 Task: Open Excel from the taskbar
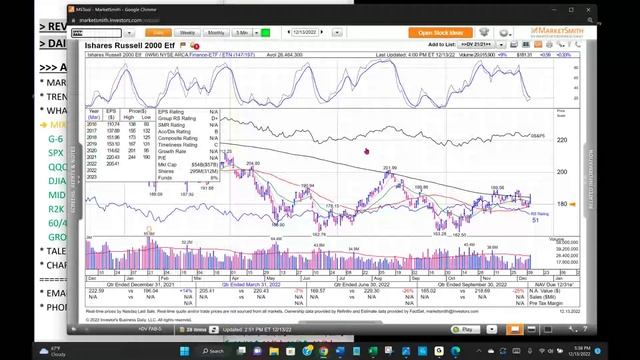[373, 351]
